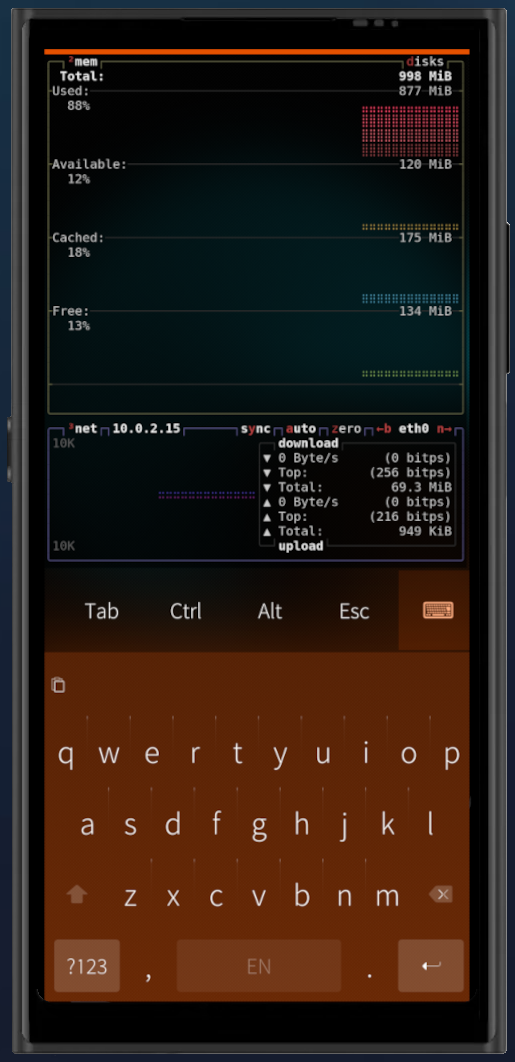Tap the k key

(388, 825)
